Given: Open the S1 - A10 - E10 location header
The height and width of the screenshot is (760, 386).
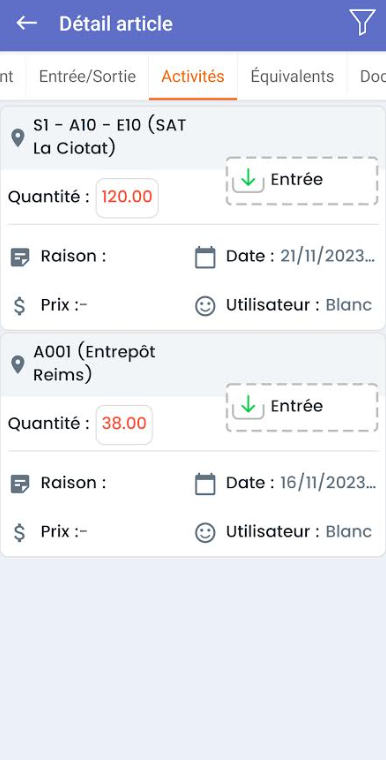Looking at the screenshot, I should tap(110, 137).
